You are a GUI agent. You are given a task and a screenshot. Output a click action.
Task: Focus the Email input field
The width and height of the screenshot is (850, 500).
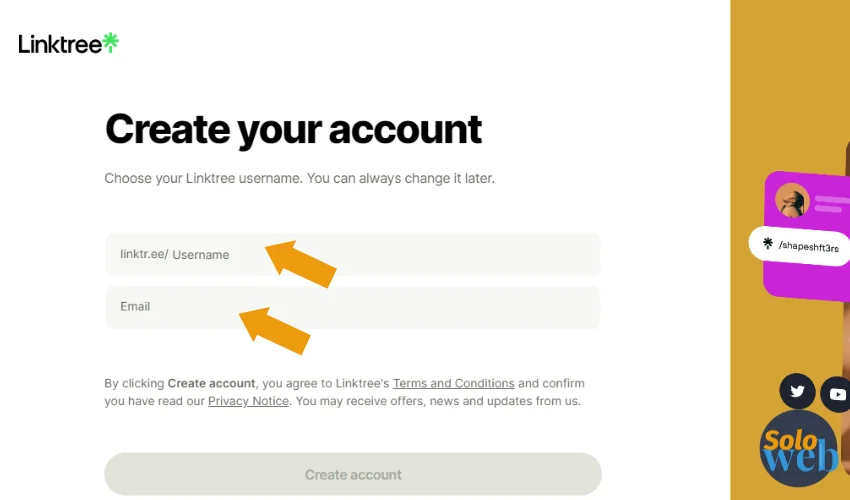[x=353, y=307]
